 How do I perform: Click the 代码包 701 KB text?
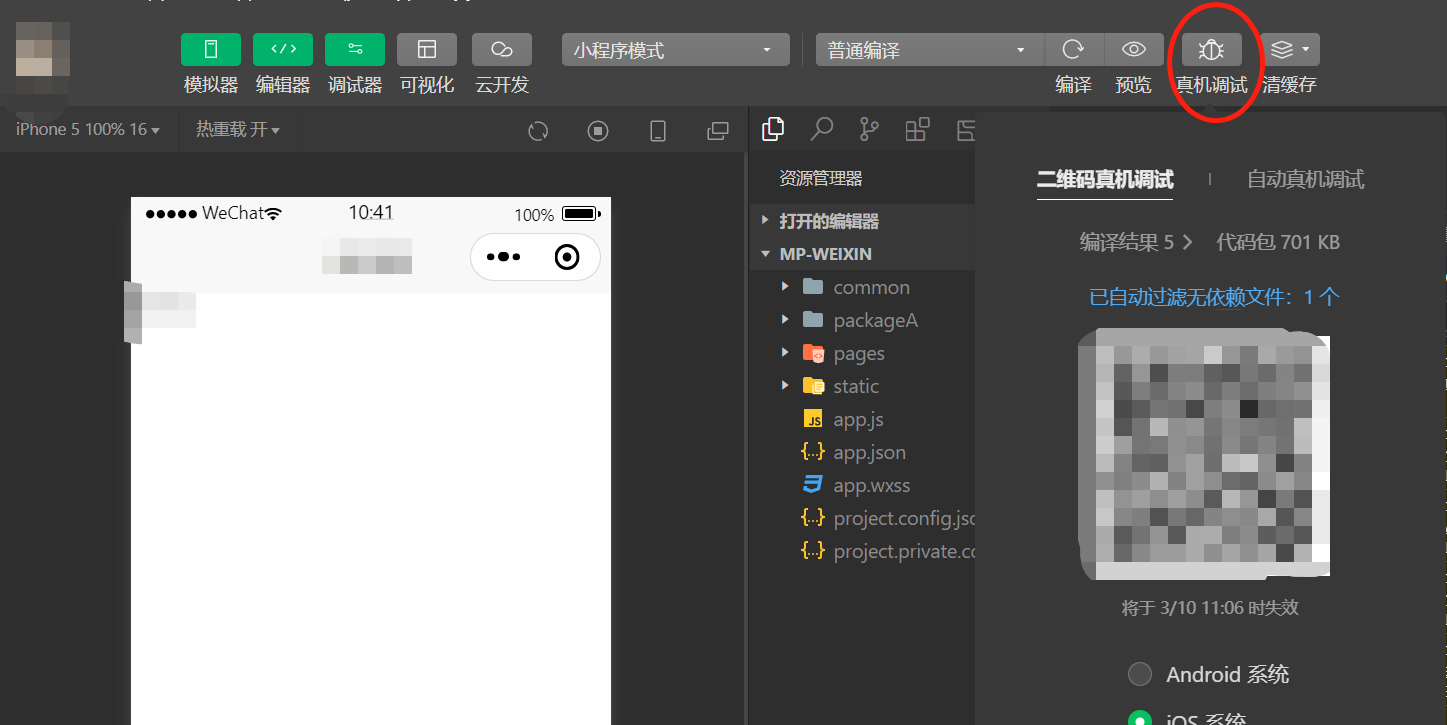click(x=1278, y=242)
